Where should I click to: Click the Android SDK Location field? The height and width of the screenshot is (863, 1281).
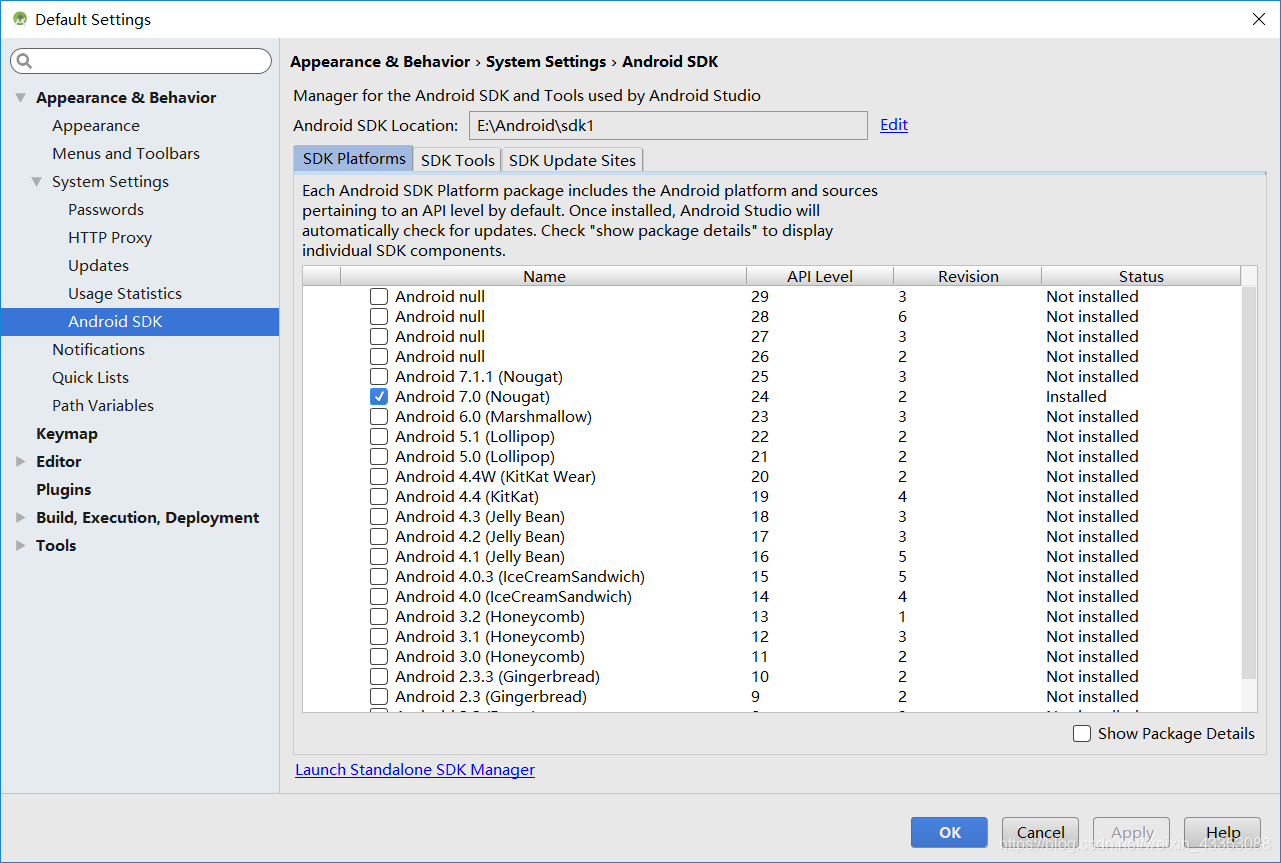point(668,126)
